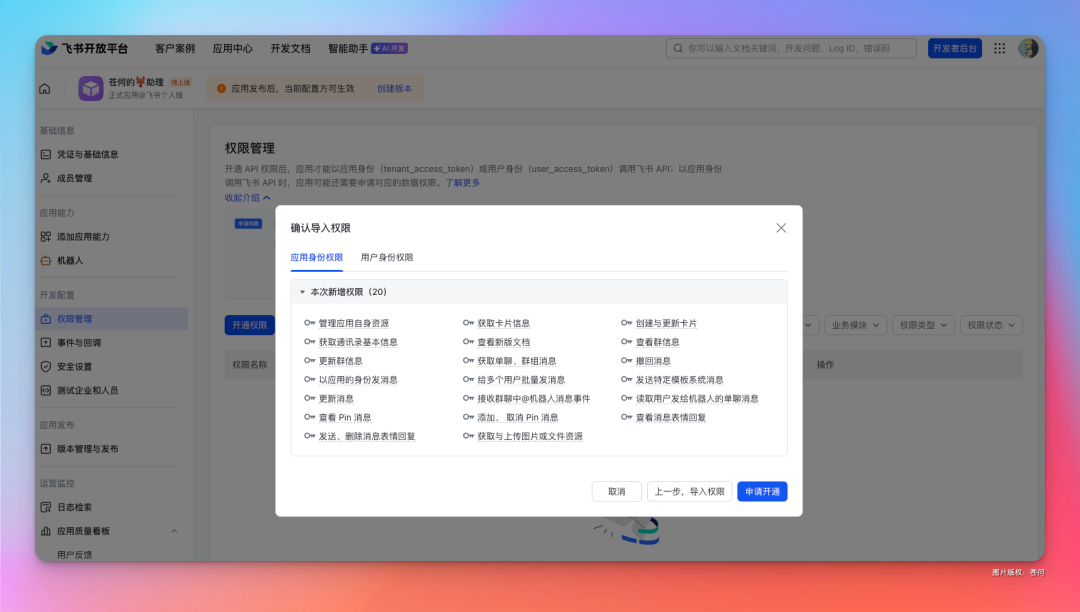
Task: Click the 申请开通 button
Action: click(763, 491)
